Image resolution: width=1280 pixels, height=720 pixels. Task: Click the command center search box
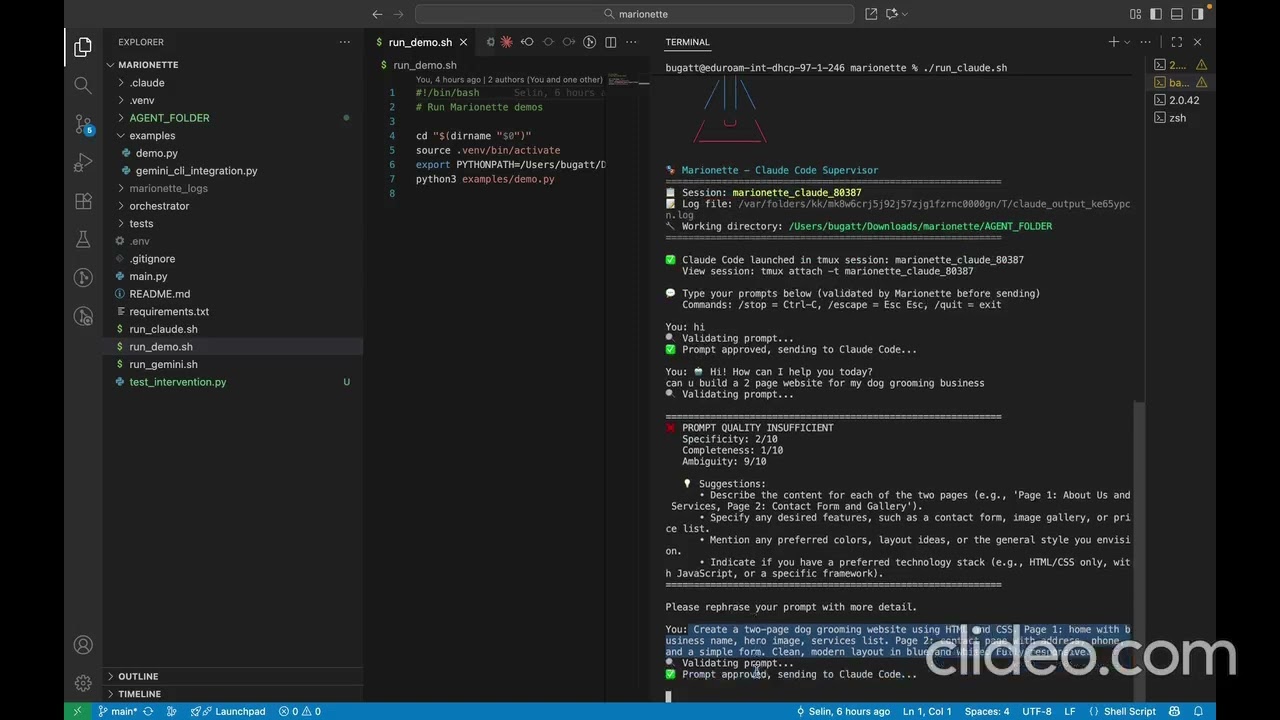(x=635, y=14)
